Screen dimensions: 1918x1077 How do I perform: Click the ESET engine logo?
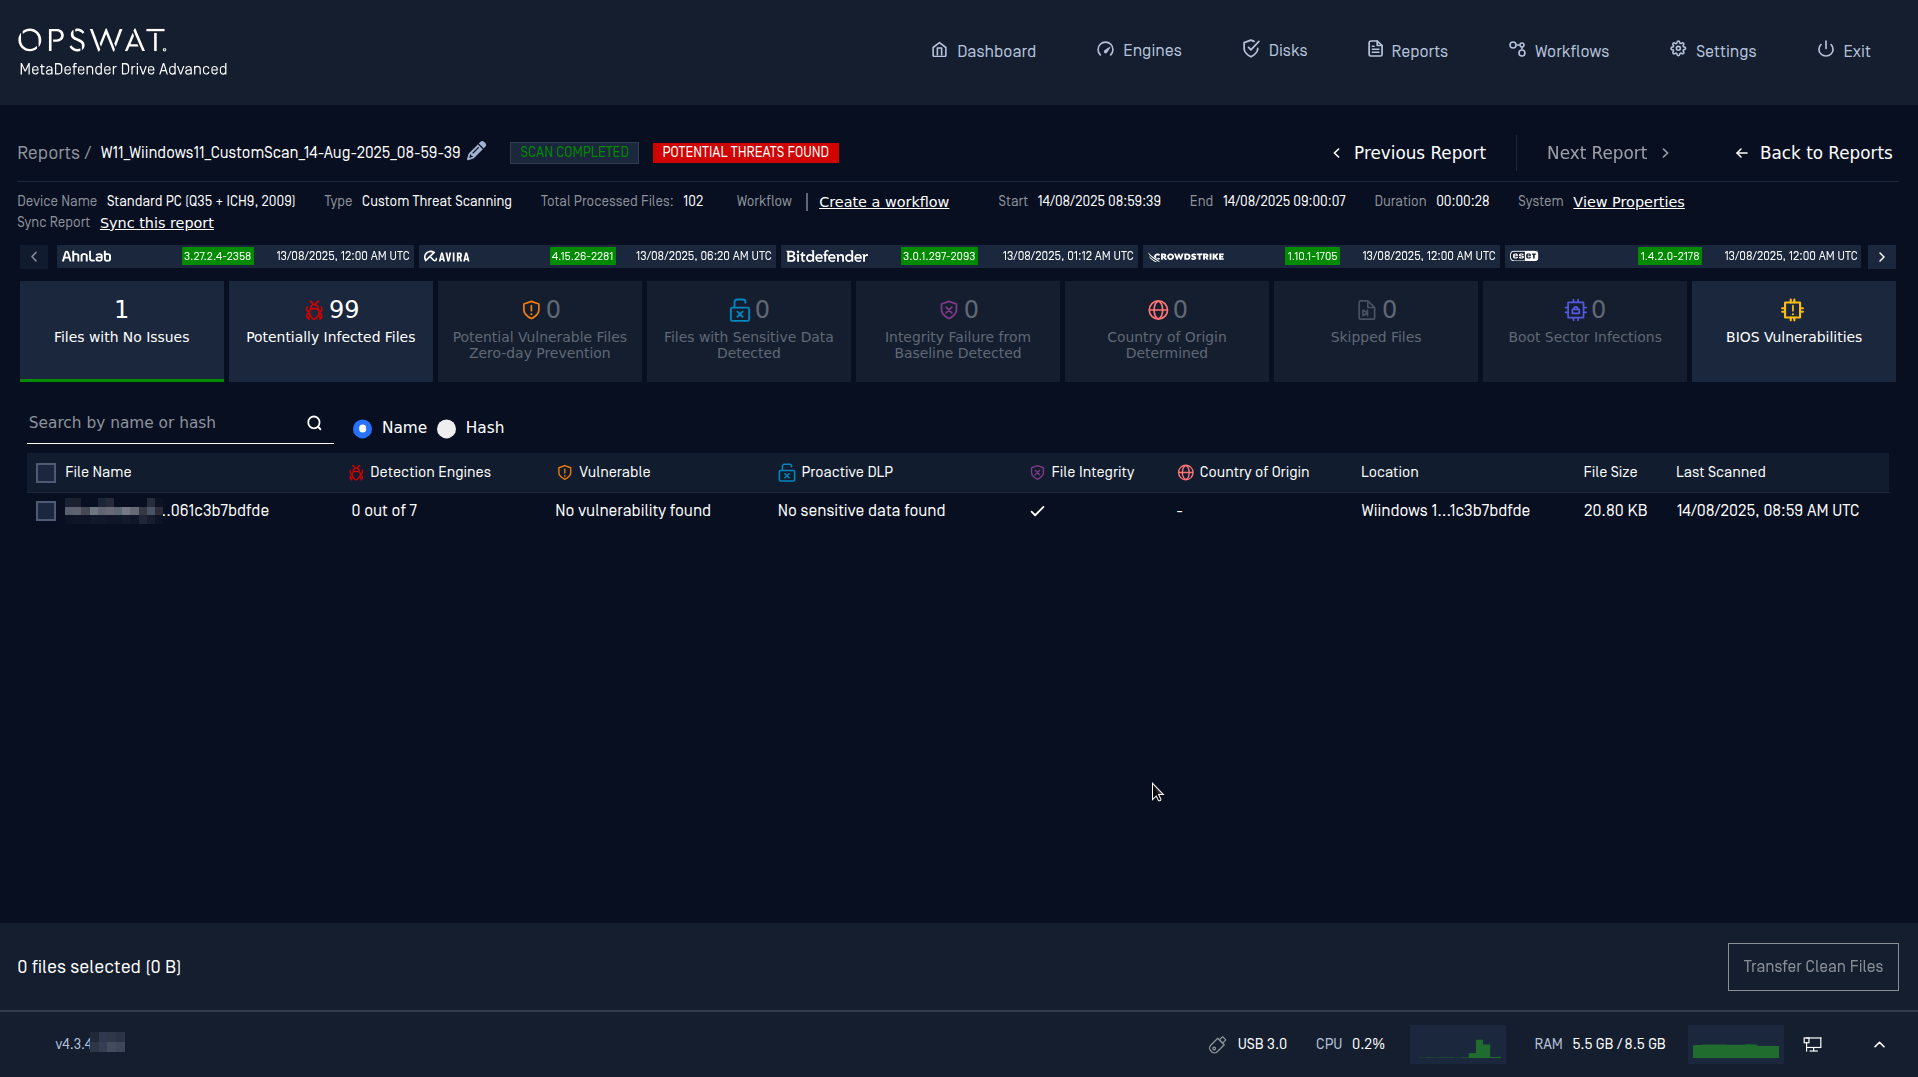coord(1524,257)
